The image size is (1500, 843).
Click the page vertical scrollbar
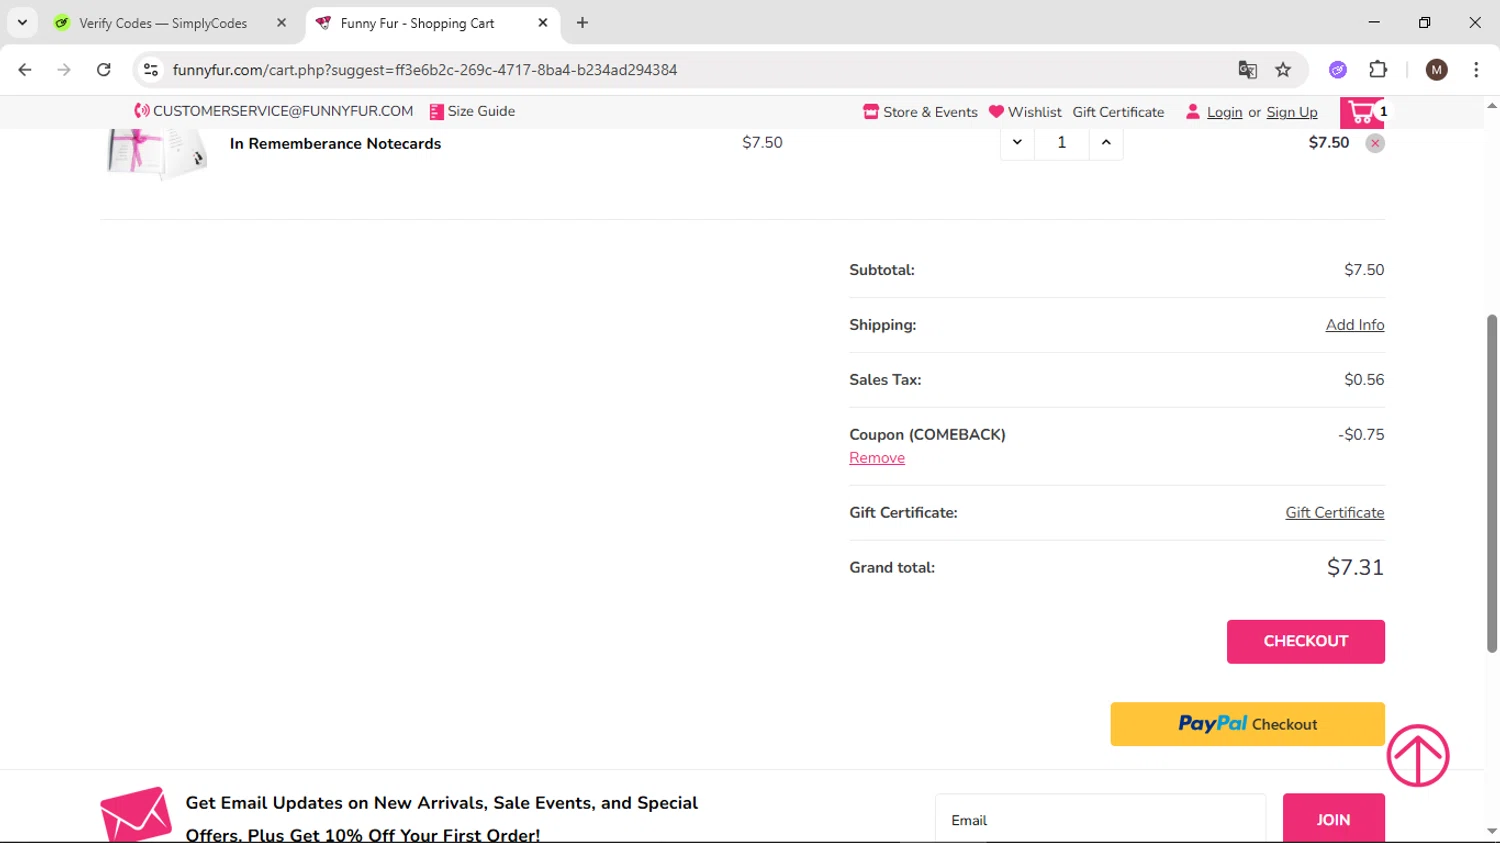1492,483
